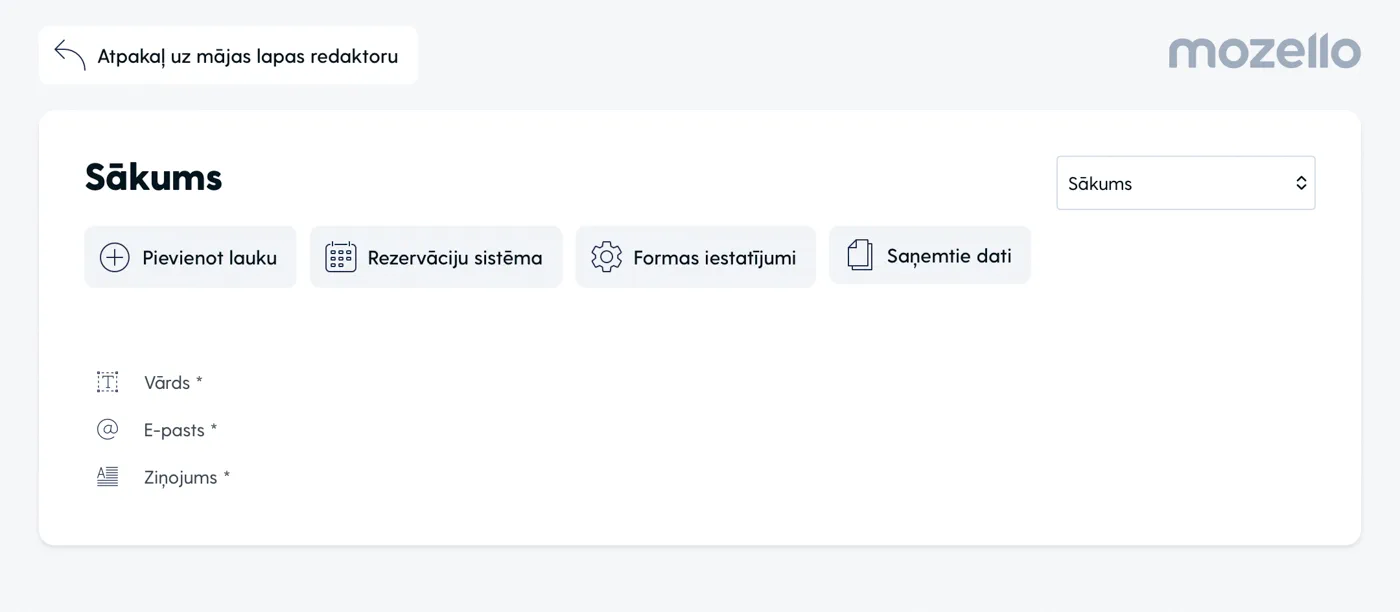Click the received data documents icon
Screen dimensions: 1400x612
tap(860, 255)
